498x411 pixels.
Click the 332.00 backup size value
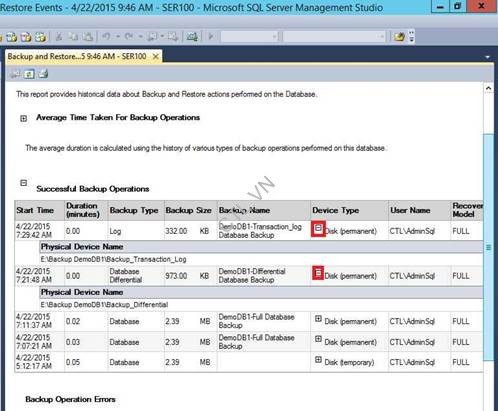(x=176, y=231)
